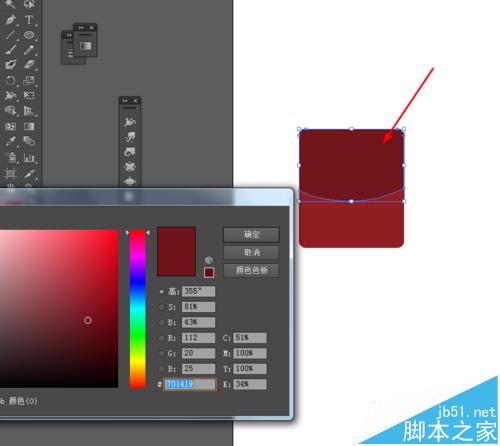Select the Scale tool

click(29, 80)
